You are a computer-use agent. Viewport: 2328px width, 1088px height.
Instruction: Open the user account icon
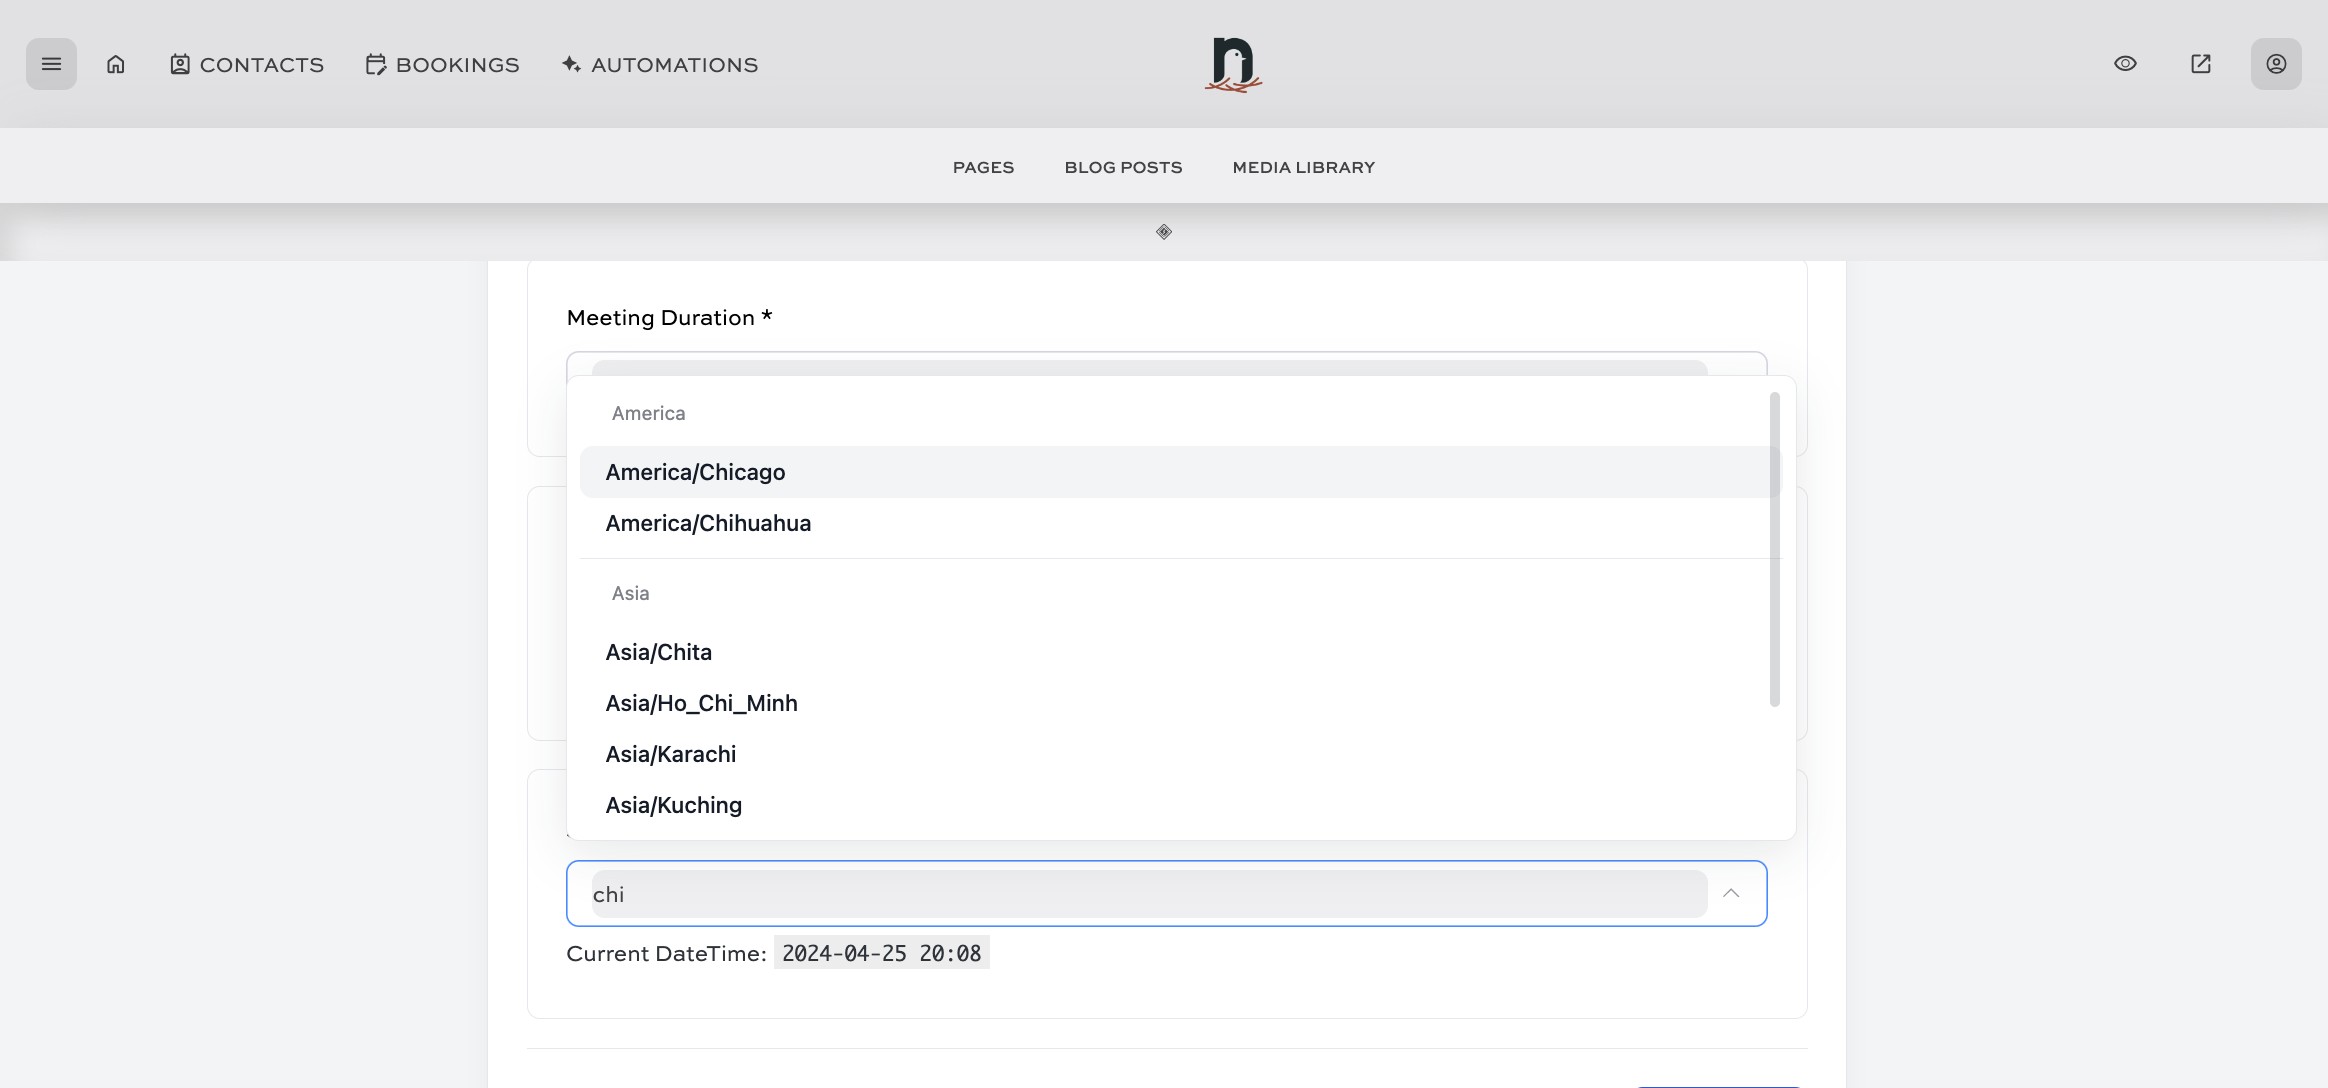pyautogui.click(x=2275, y=64)
